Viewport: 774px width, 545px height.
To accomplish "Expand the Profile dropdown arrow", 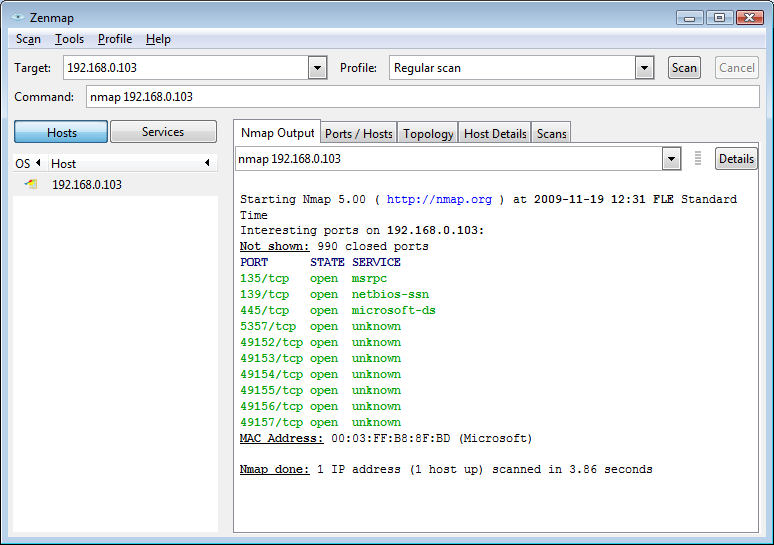I will click(x=644, y=68).
